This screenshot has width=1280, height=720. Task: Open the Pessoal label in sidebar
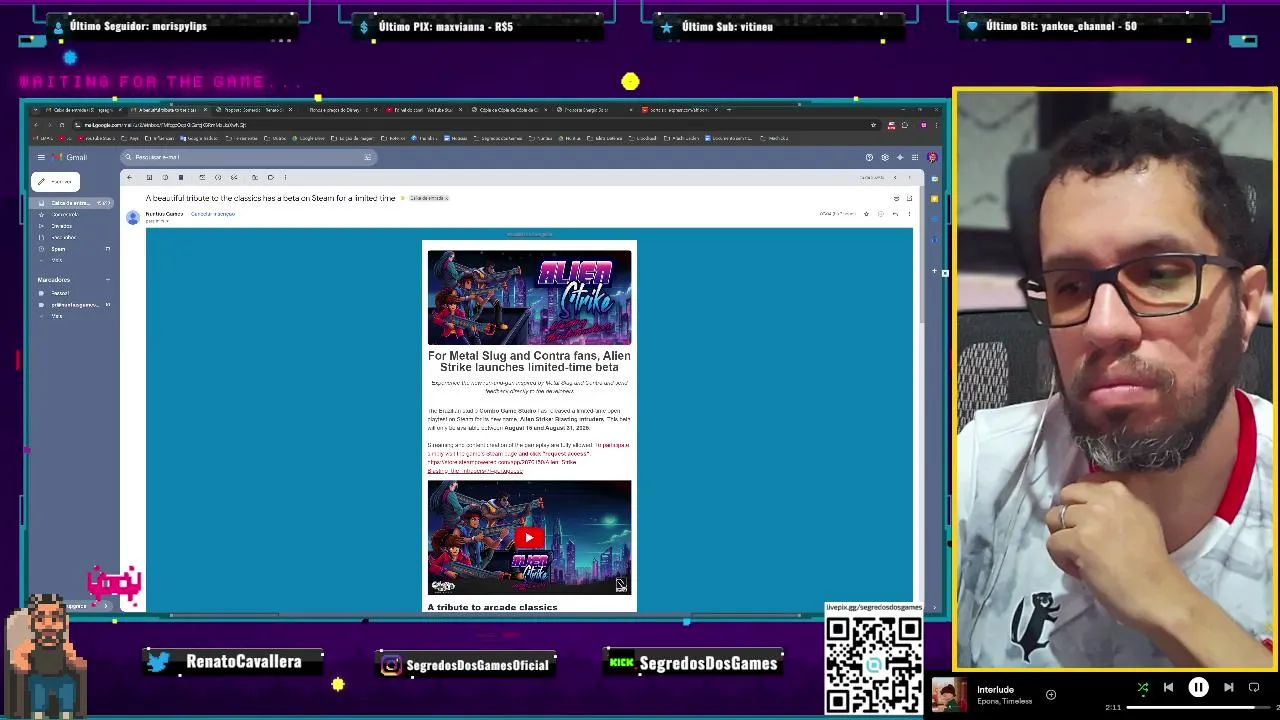[x=60, y=293]
